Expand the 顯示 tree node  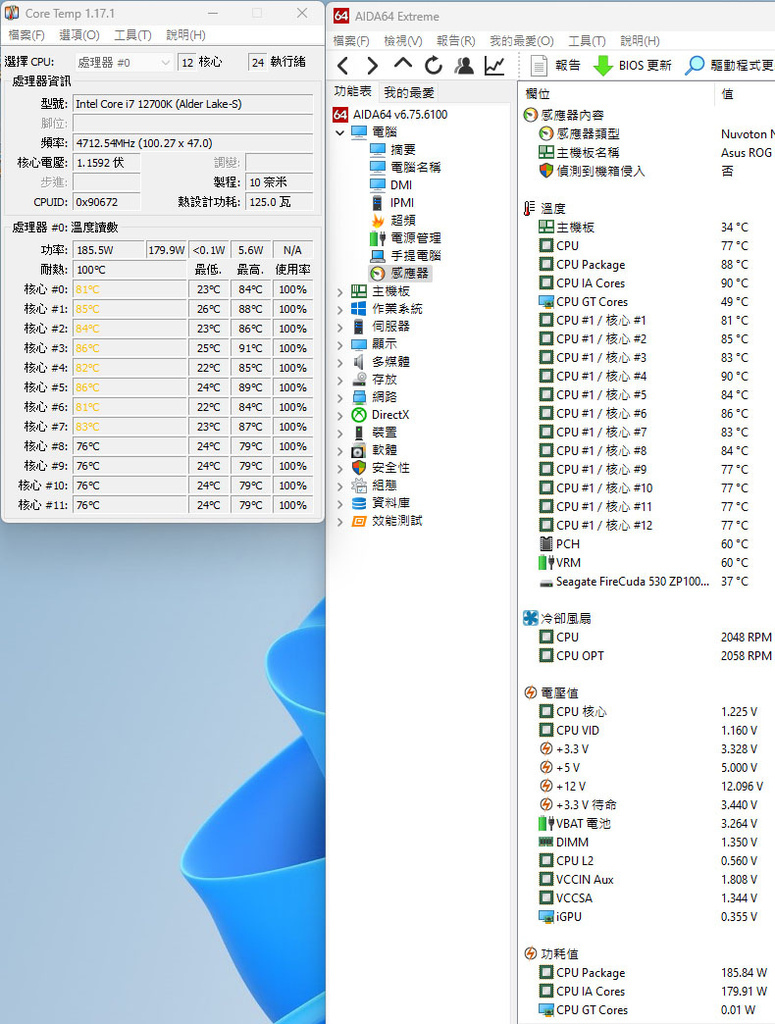(x=340, y=345)
